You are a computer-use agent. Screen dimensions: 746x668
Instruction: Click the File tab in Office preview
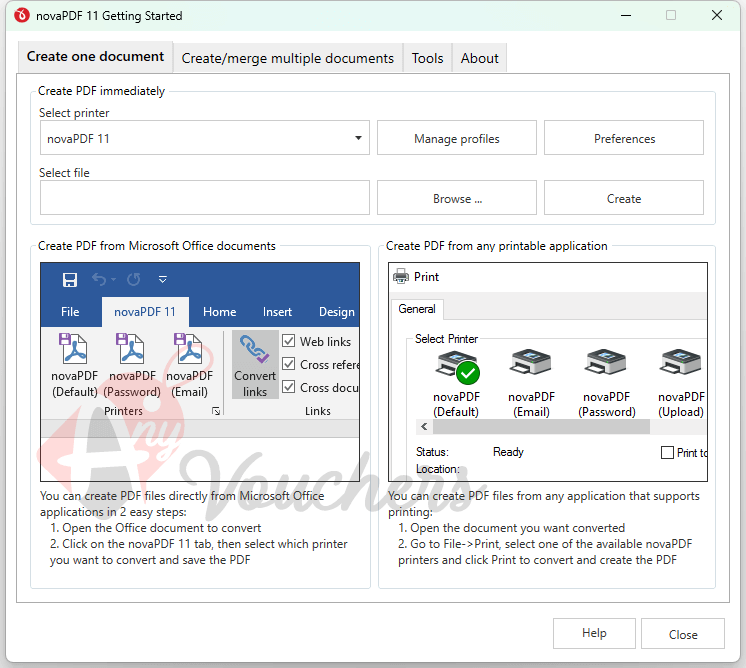pos(70,312)
